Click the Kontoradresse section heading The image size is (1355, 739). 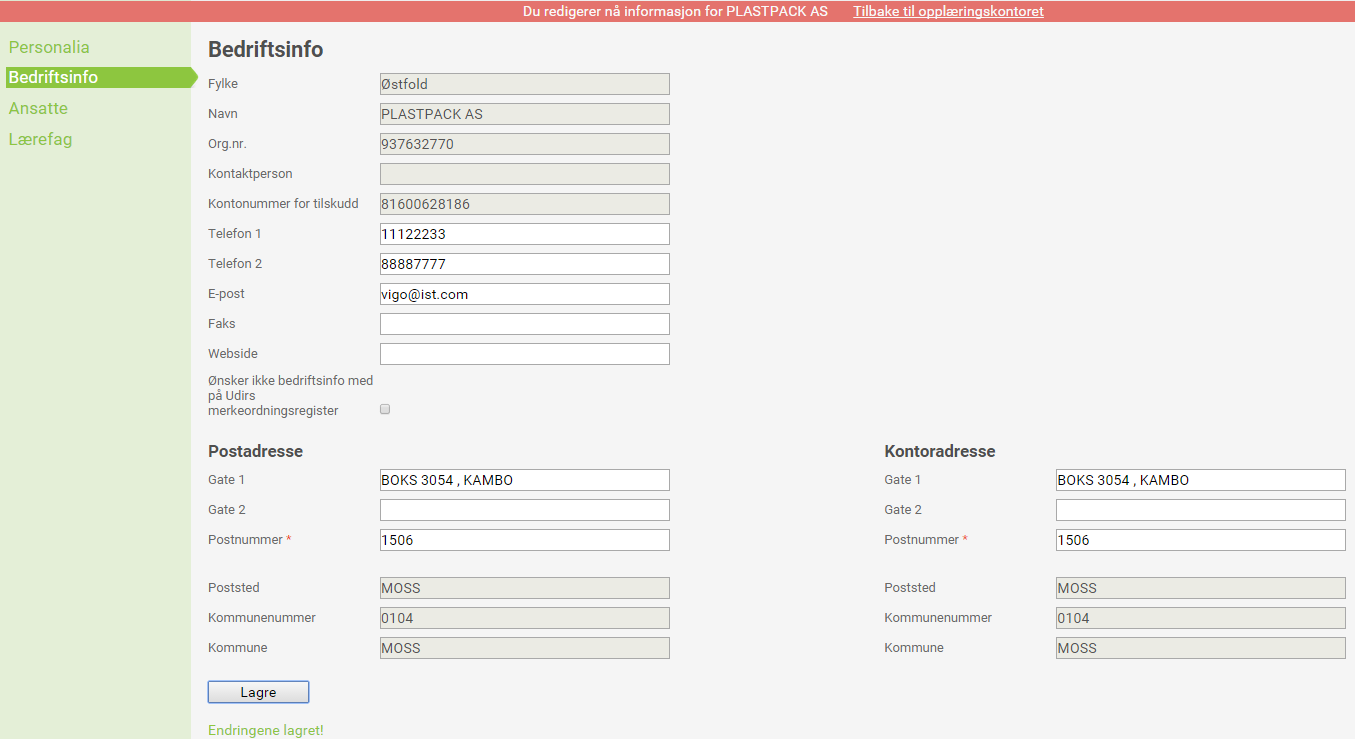(940, 451)
